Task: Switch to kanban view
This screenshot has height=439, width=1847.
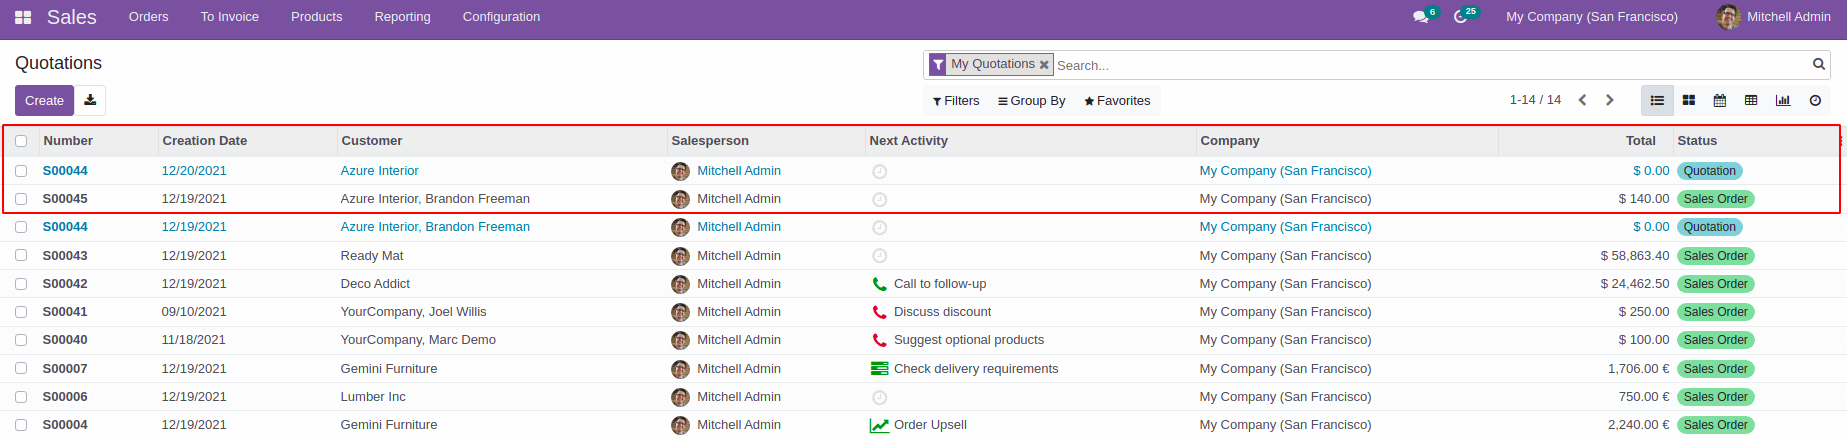Action: coord(1689,100)
